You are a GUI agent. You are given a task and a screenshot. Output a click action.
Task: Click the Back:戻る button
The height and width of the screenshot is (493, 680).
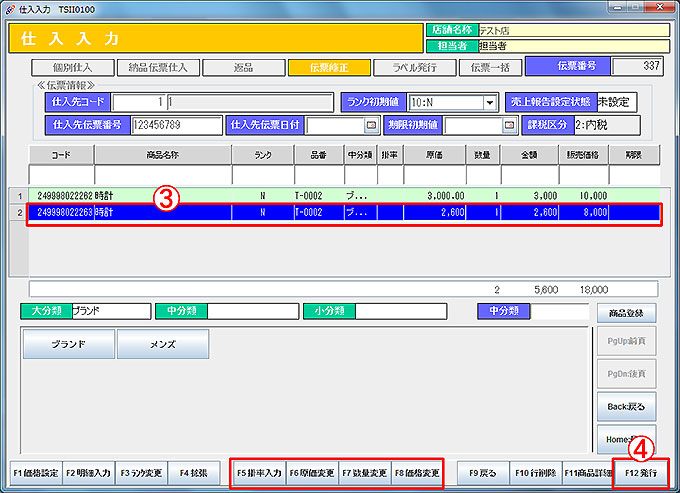(x=618, y=407)
